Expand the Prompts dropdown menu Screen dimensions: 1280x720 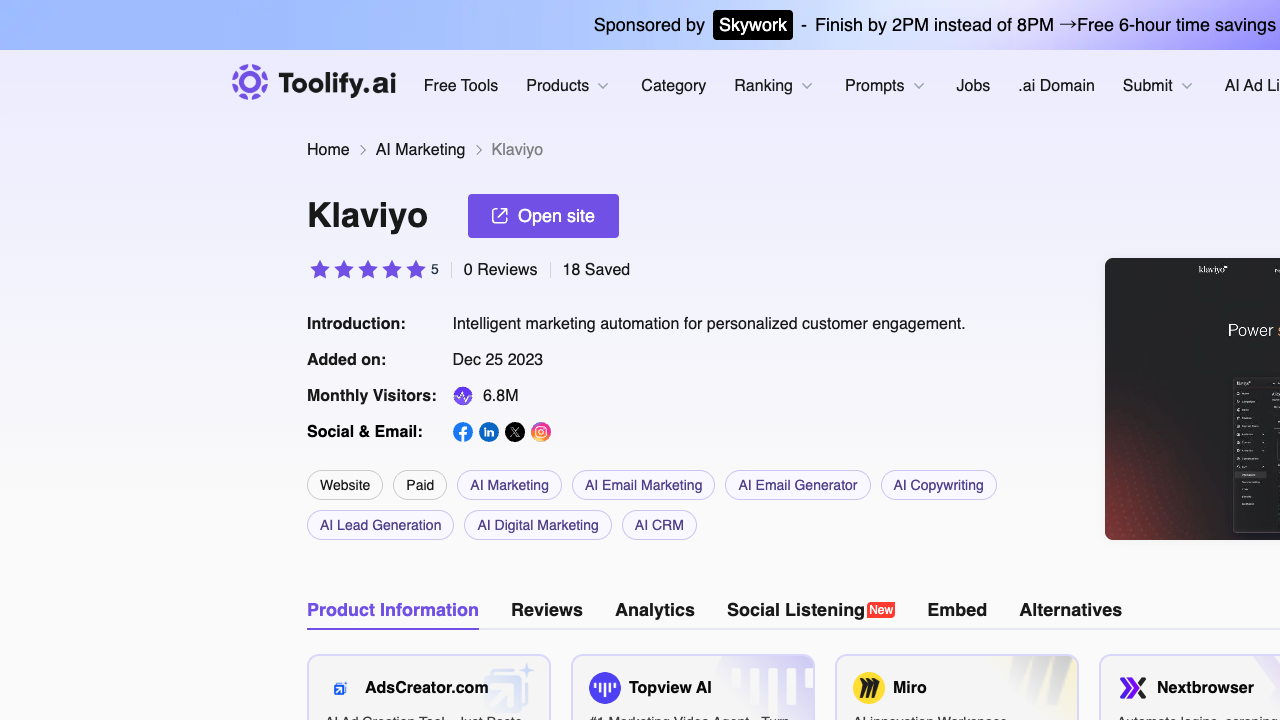885,86
